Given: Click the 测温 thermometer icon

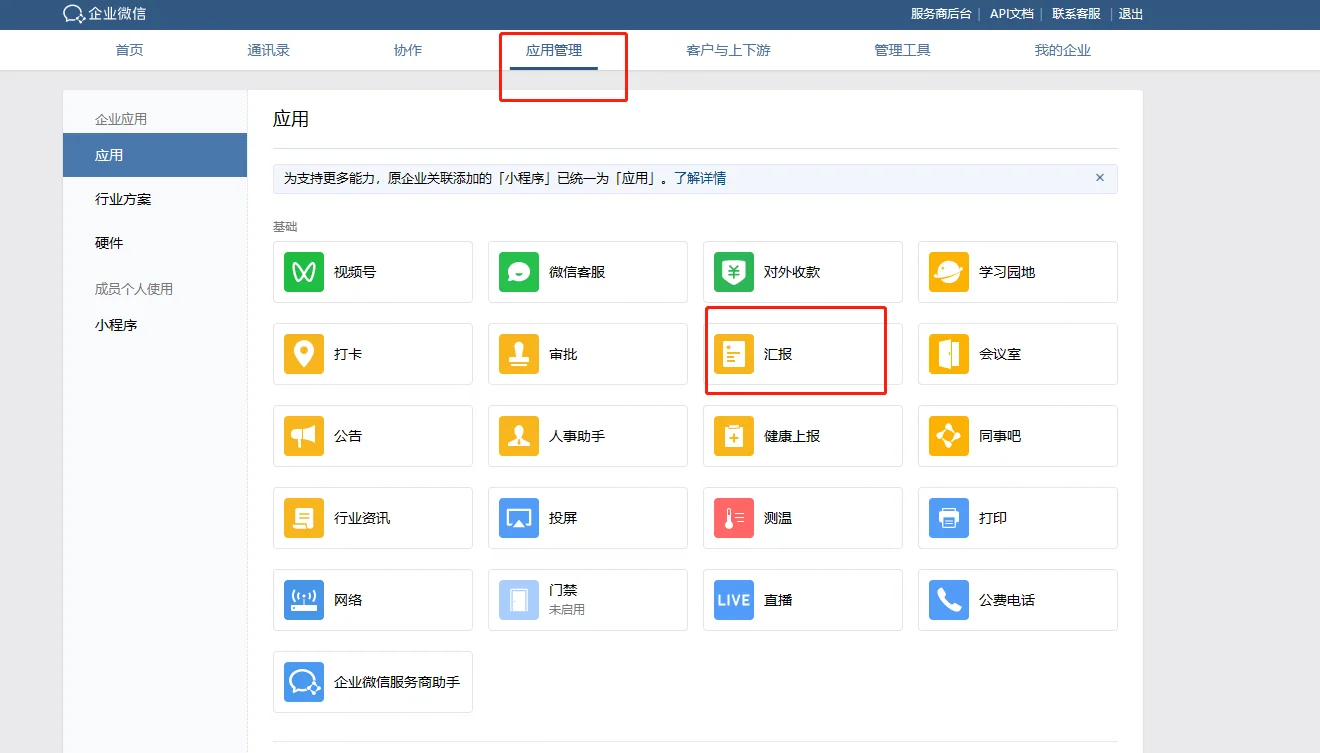Looking at the screenshot, I should pyautogui.click(x=734, y=518).
